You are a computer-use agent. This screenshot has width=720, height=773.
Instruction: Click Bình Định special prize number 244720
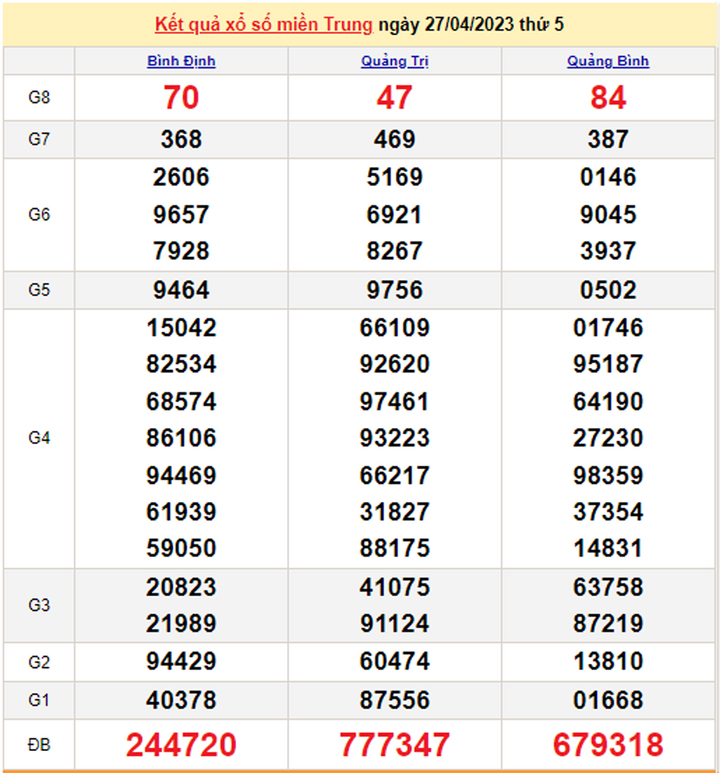(x=181, y=745)
